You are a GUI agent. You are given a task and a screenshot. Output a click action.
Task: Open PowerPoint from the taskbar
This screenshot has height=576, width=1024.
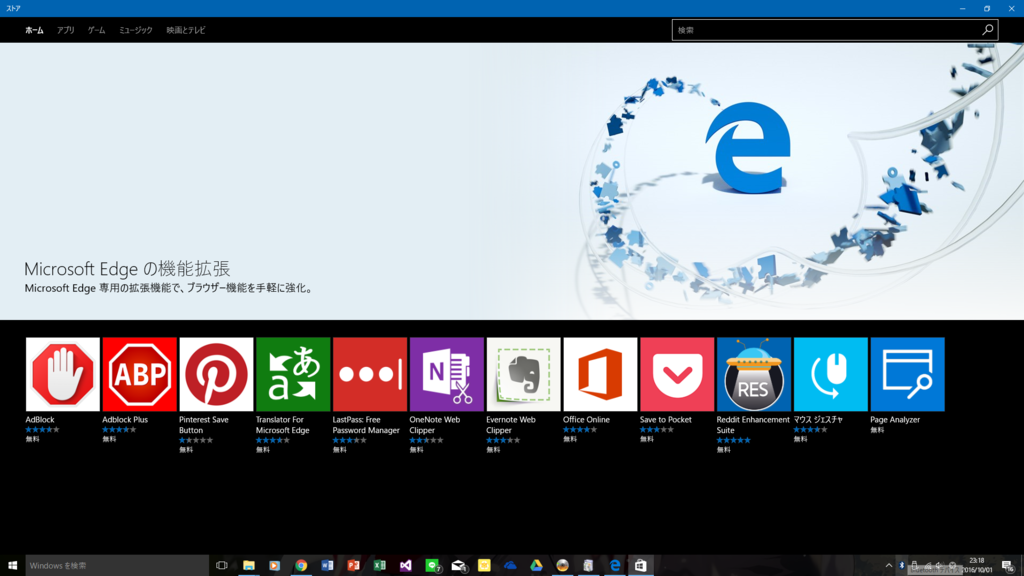353,566
